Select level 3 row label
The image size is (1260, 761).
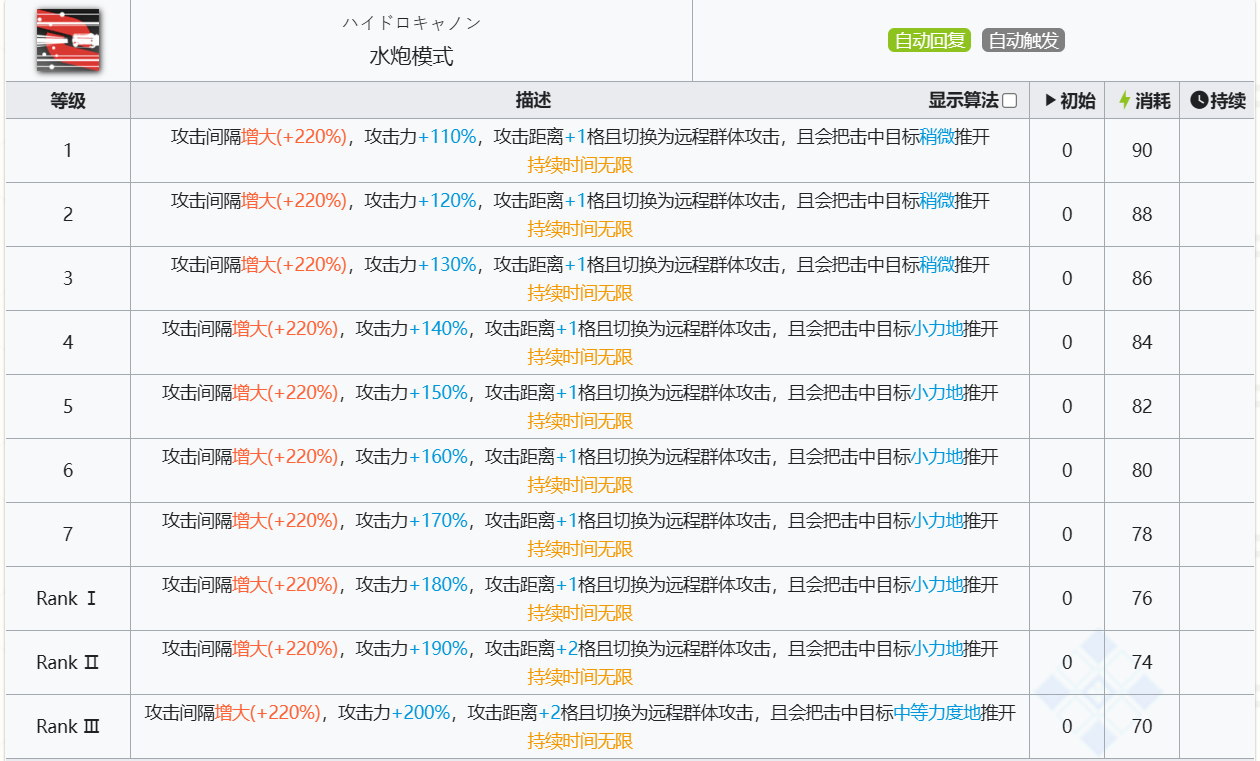click(68, 279)
